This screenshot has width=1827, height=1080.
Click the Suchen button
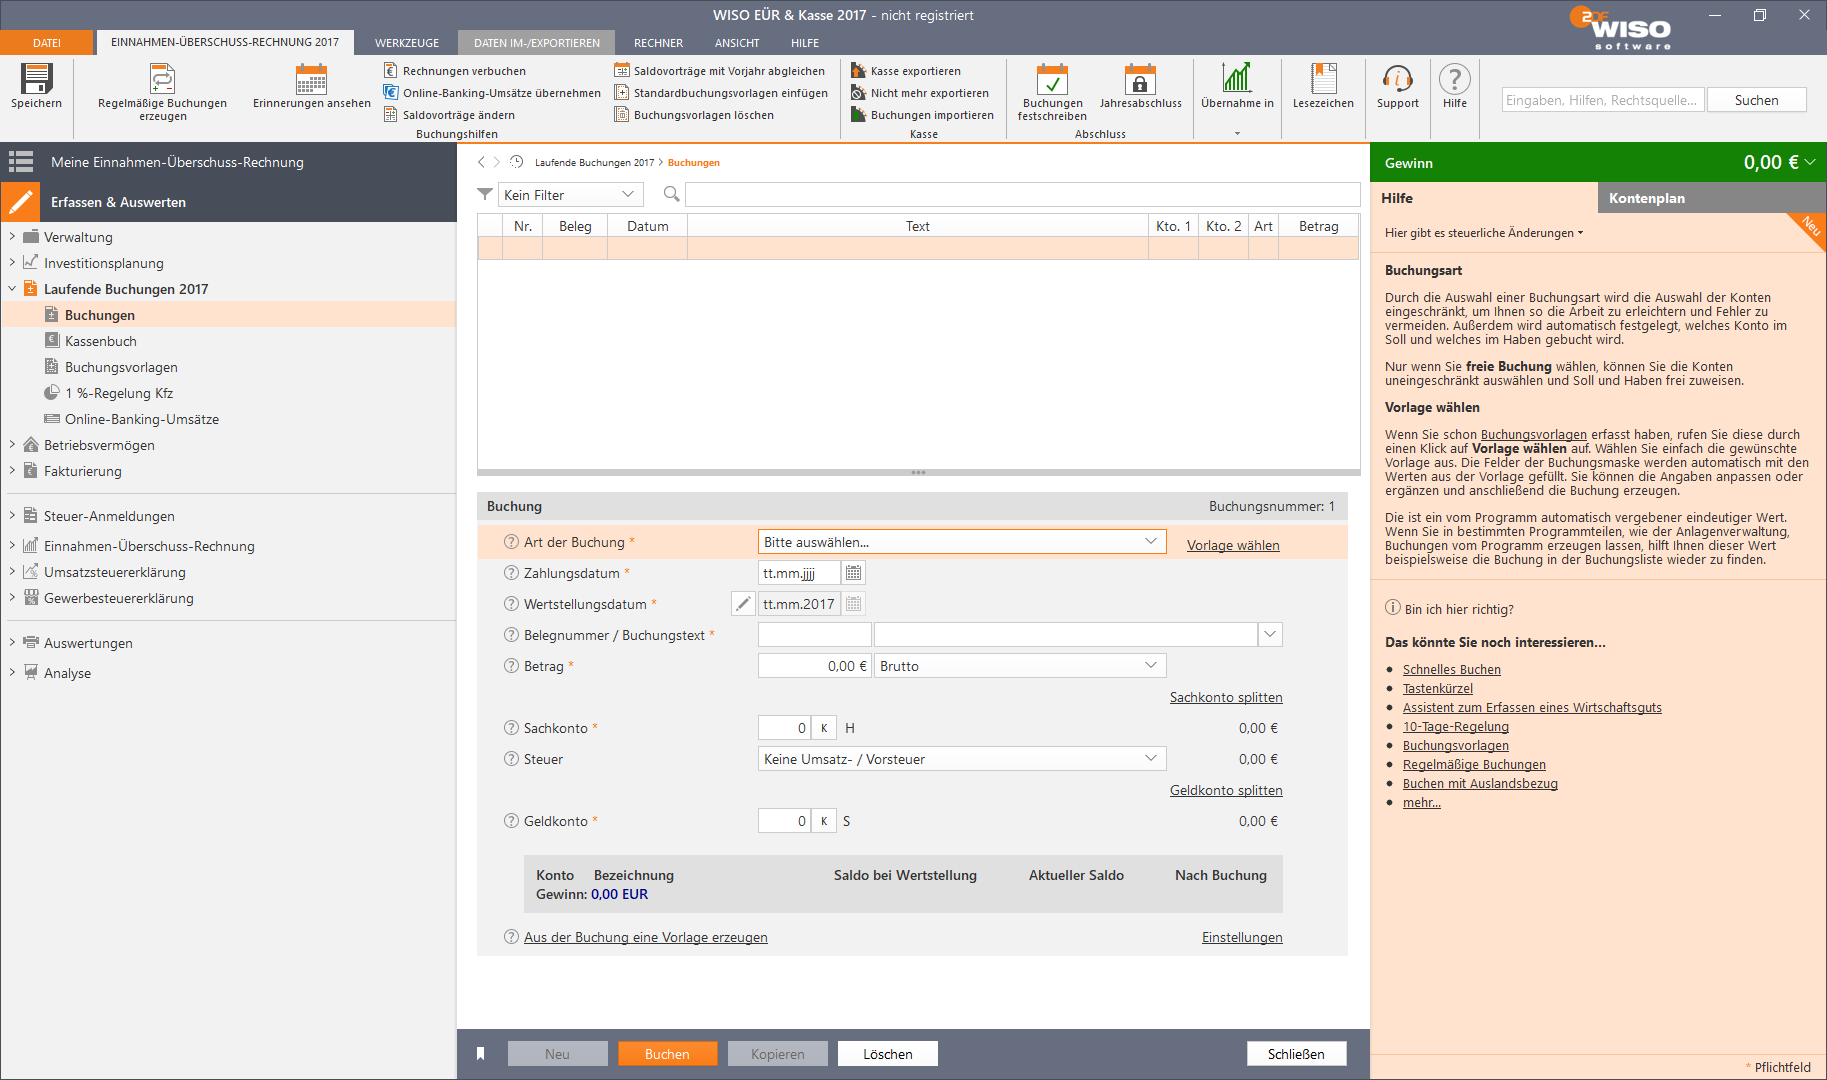pos(1756,100)
